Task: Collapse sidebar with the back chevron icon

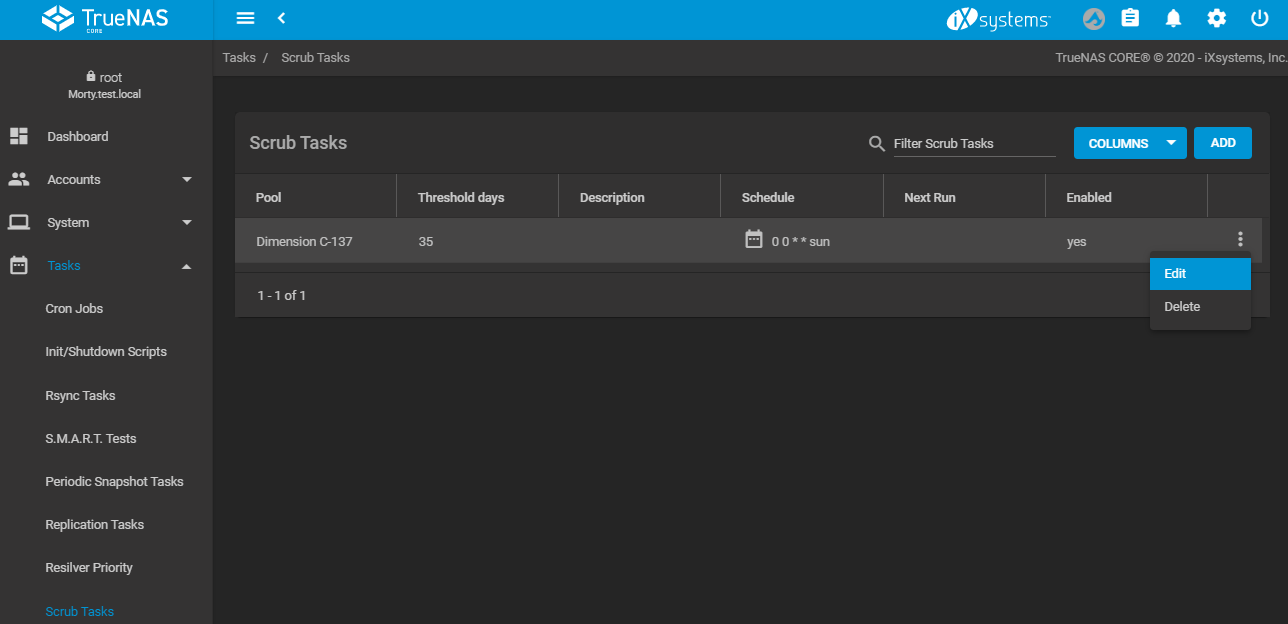Action: (x=282, y=18)
